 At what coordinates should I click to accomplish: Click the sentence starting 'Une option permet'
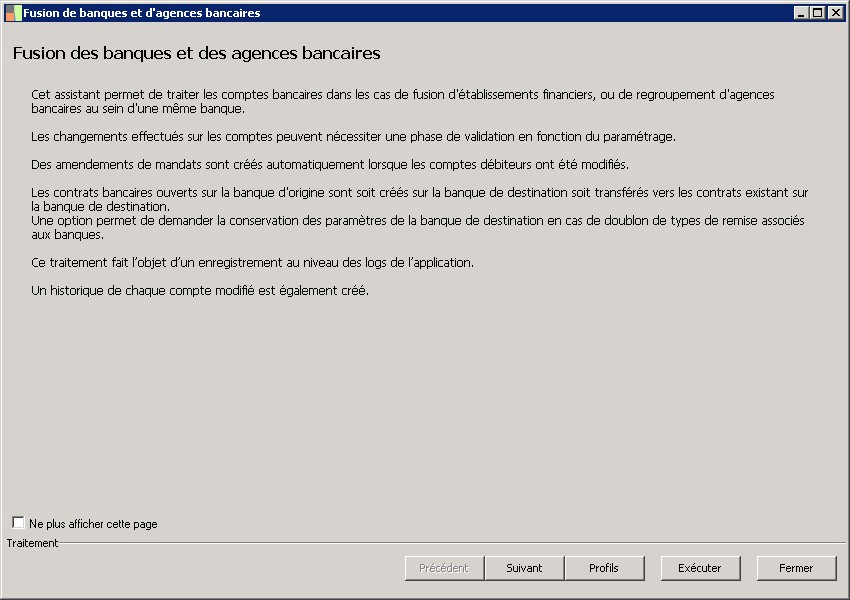[x=417, y=227]
